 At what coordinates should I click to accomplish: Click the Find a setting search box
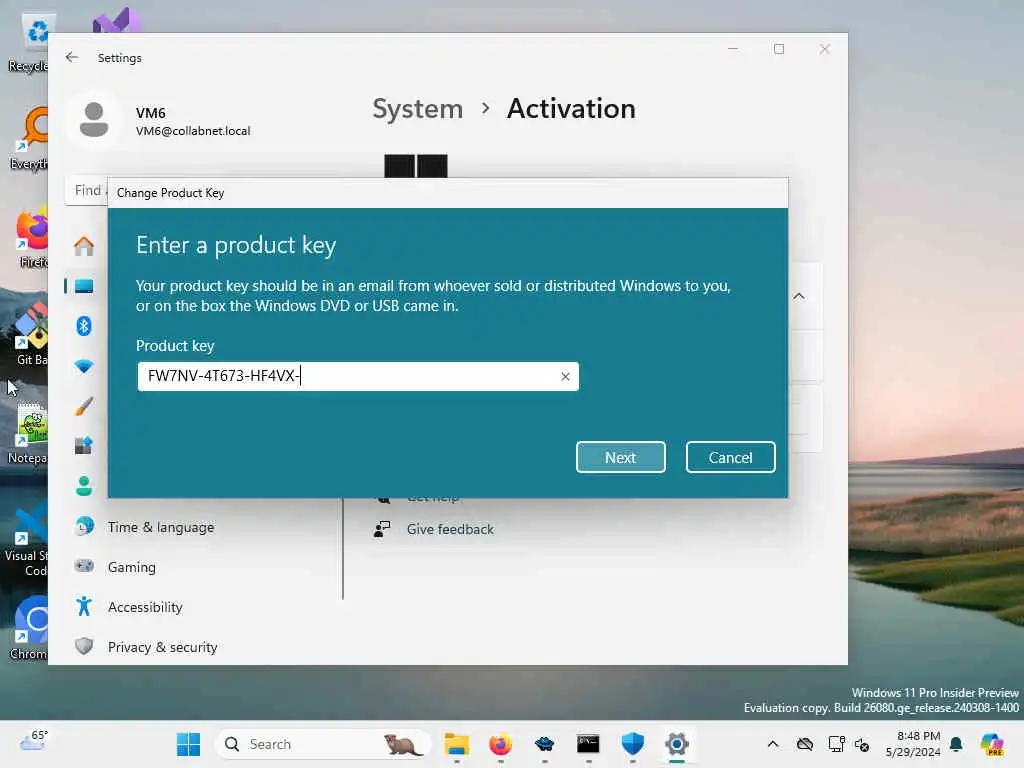click(x=86, y=191)
